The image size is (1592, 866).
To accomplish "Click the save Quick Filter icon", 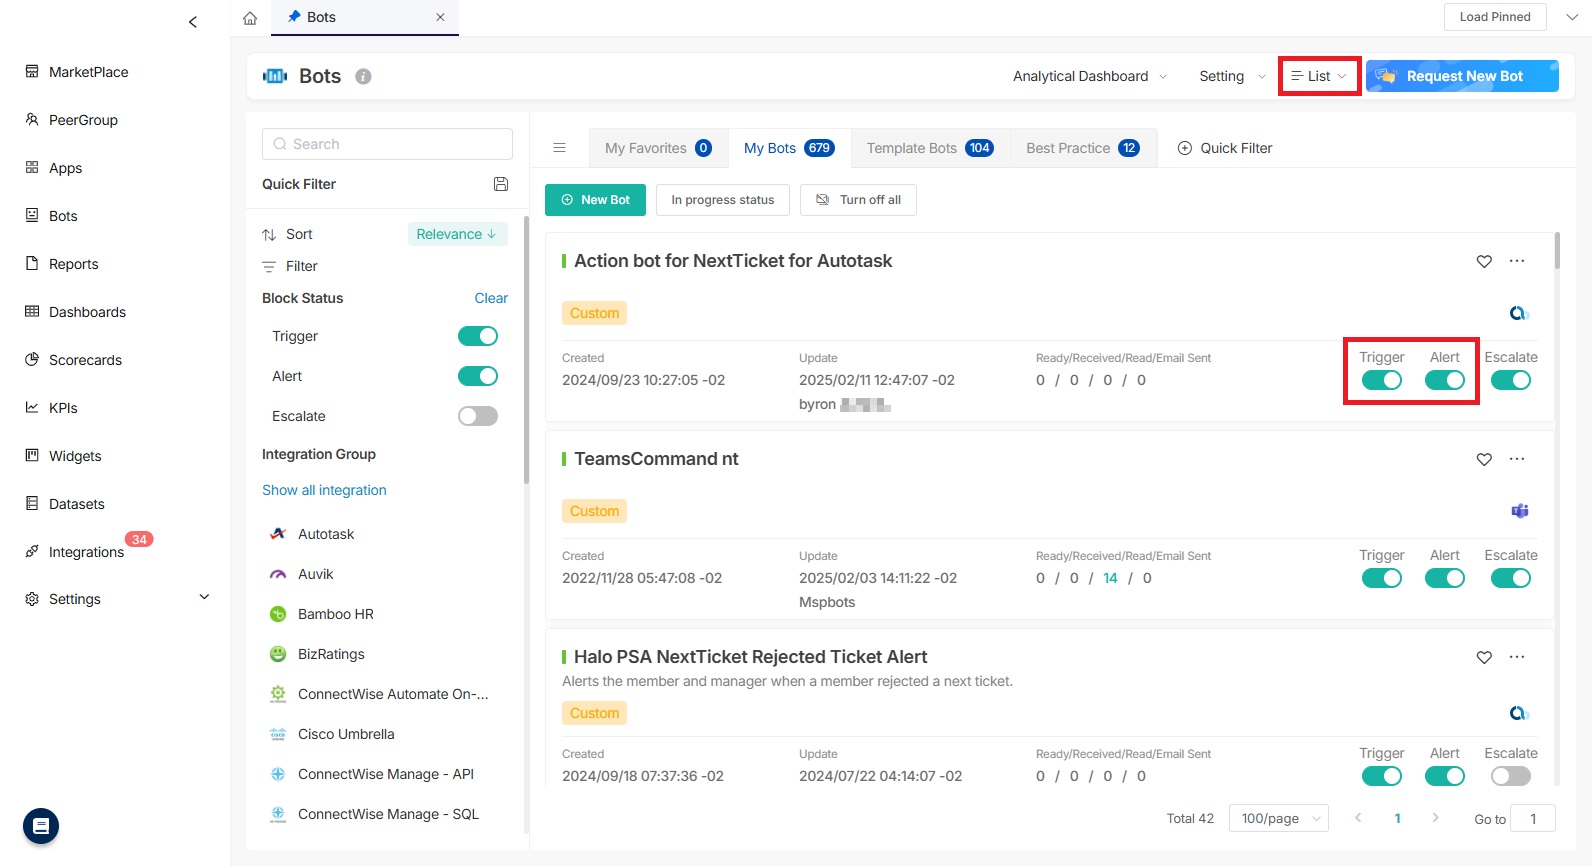I will (501, 184).
